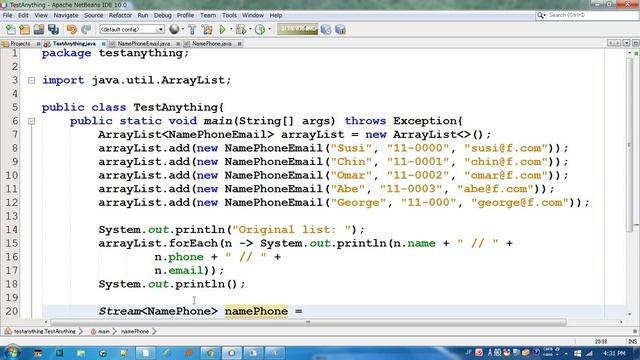Run the project with green arrow

point(222,29)
